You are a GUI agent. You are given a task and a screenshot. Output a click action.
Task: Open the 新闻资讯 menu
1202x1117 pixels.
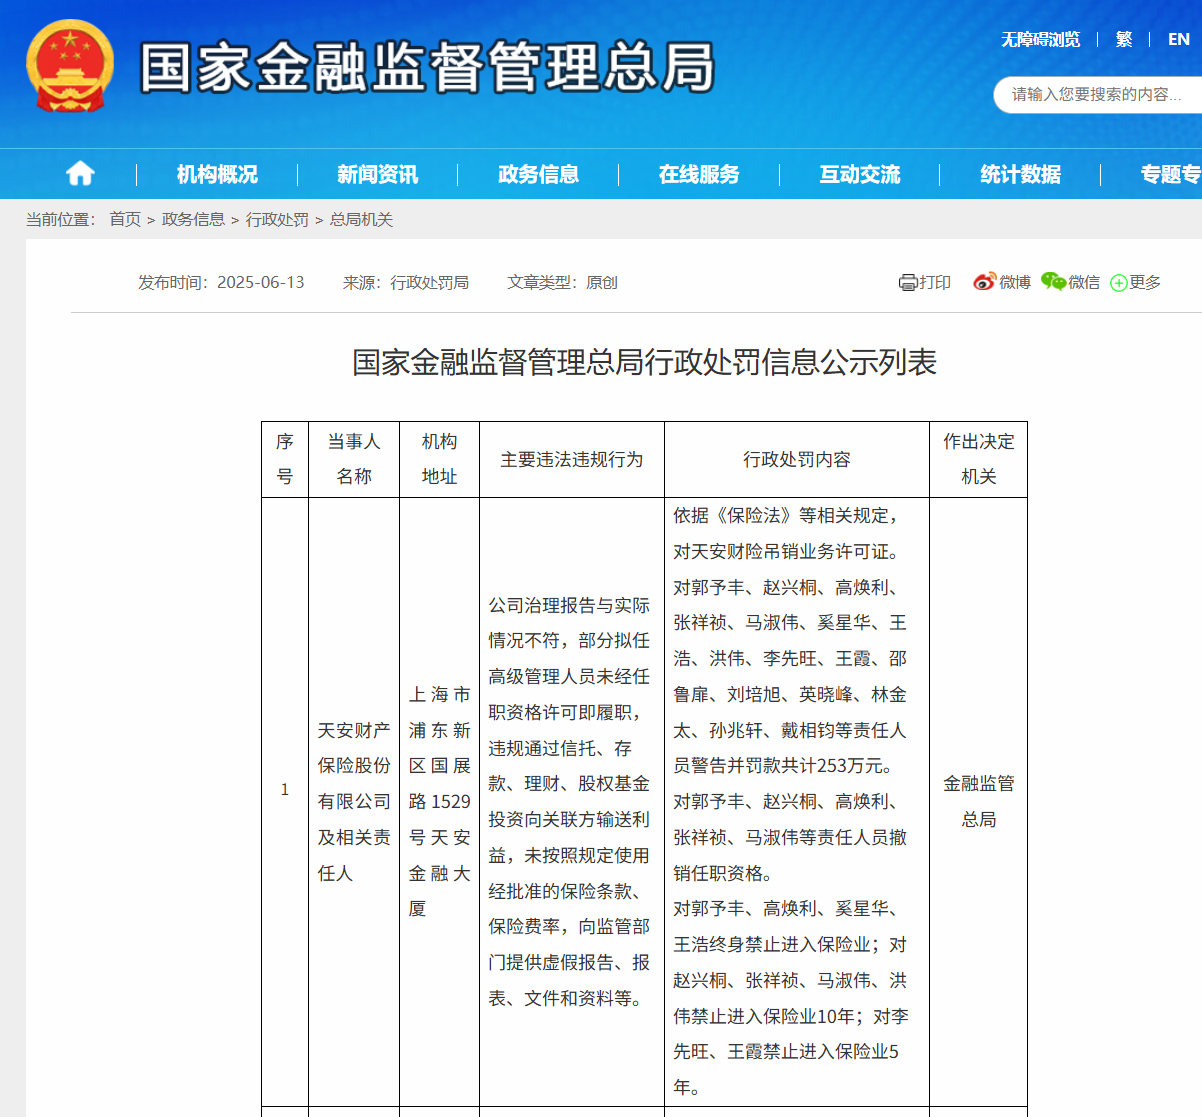(377, 174)
